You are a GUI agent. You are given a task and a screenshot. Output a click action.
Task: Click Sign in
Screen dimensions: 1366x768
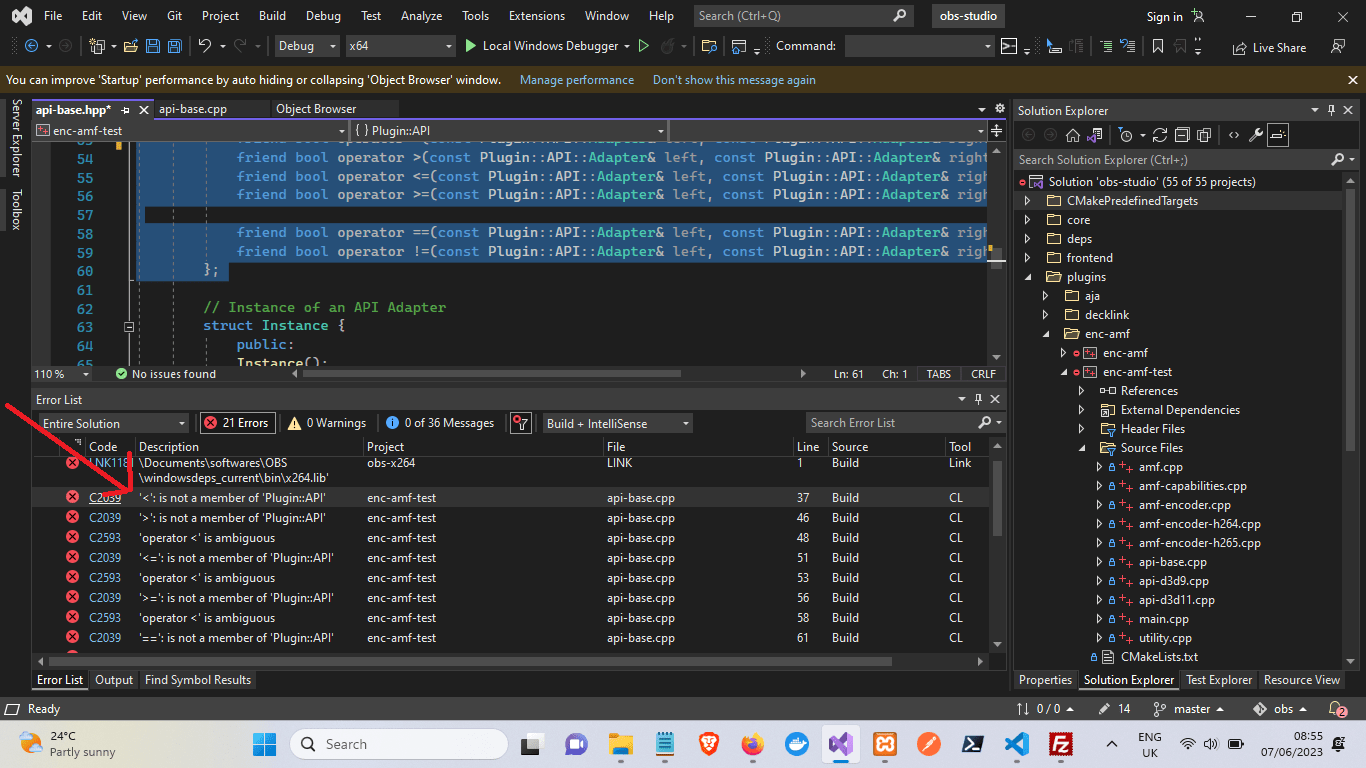point(1164,17)
